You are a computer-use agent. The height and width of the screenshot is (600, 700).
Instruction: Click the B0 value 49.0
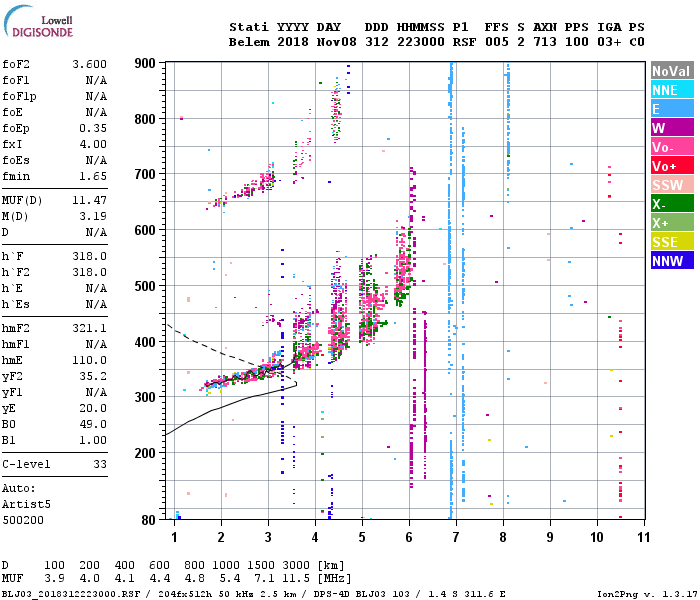point(93,424)
